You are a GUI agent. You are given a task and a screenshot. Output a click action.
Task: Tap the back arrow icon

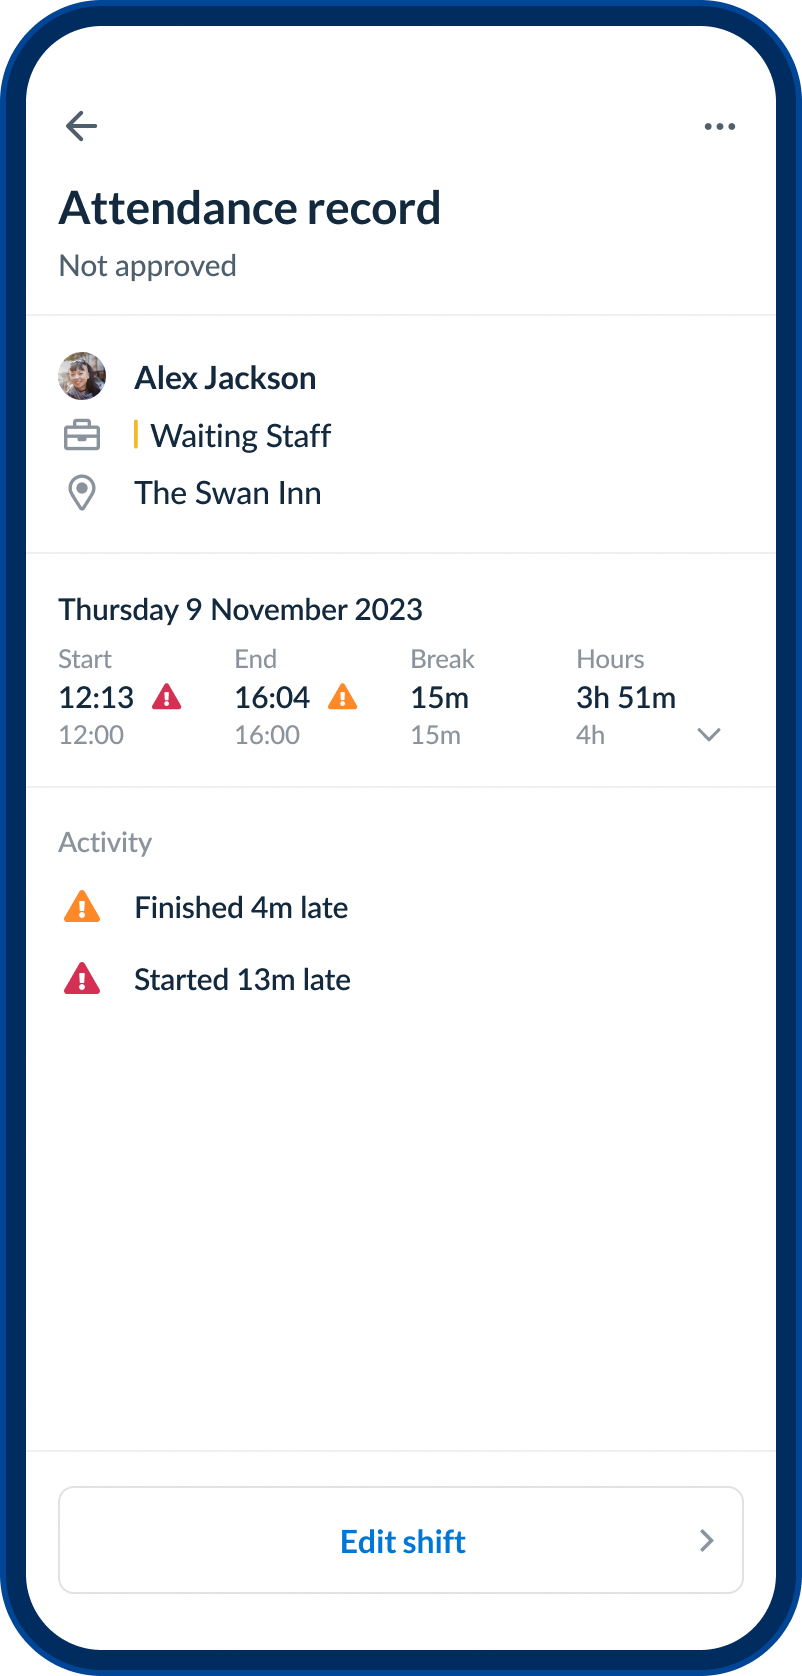[x=81, y=126]
